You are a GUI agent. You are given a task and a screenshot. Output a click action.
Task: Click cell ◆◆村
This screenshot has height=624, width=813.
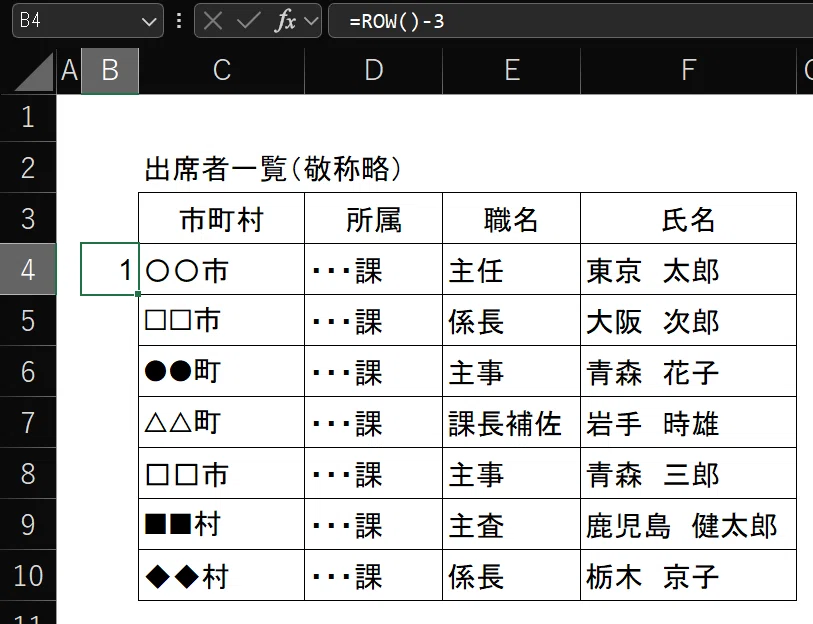(x=221, y=575)
